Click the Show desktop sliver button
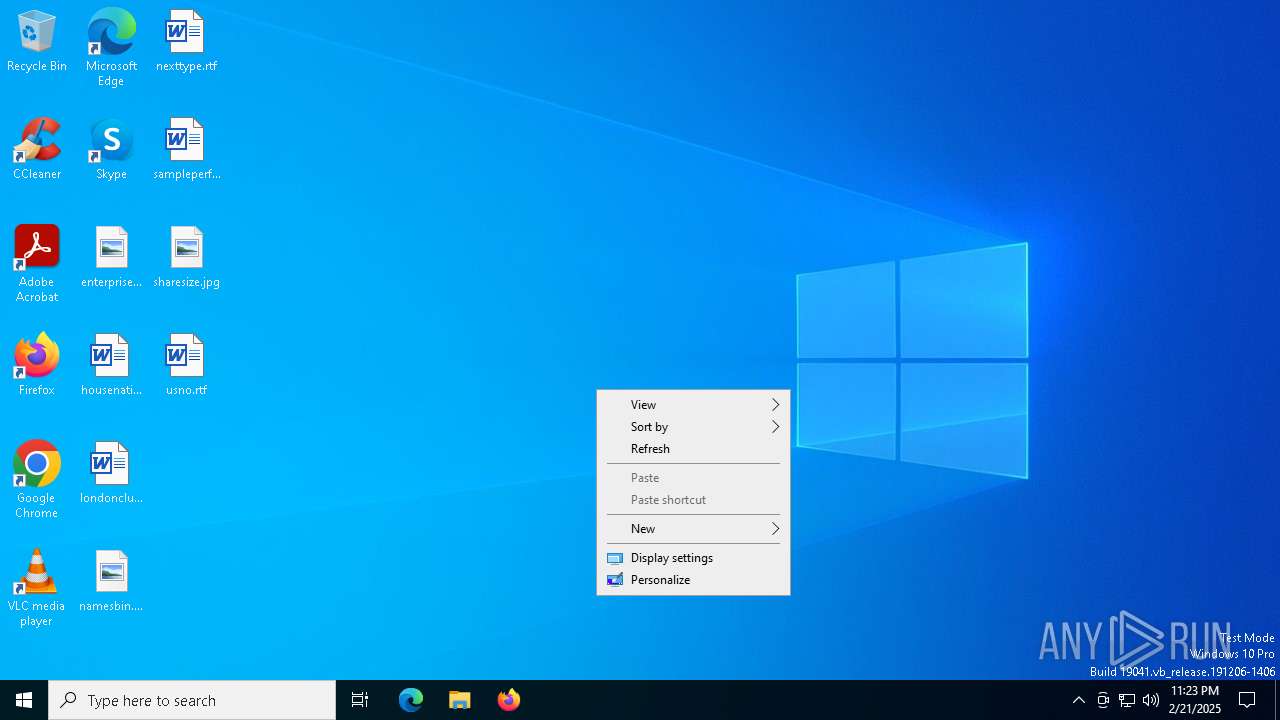 click(1277, 700)
